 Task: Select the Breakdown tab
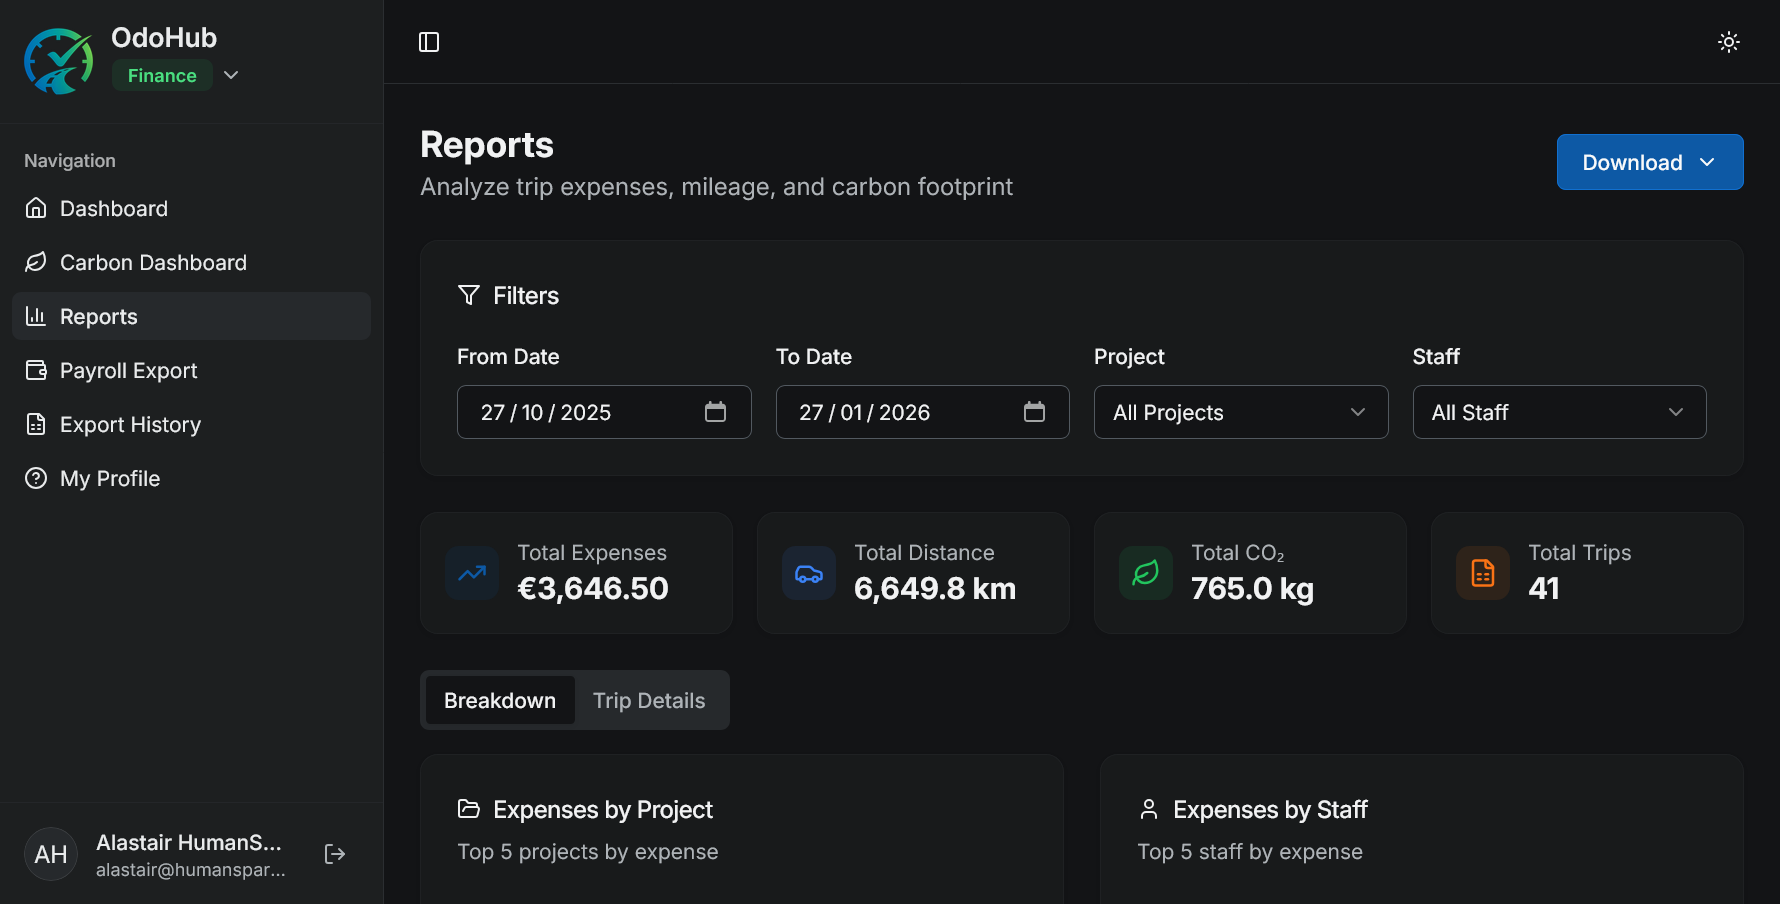(500, 700)
